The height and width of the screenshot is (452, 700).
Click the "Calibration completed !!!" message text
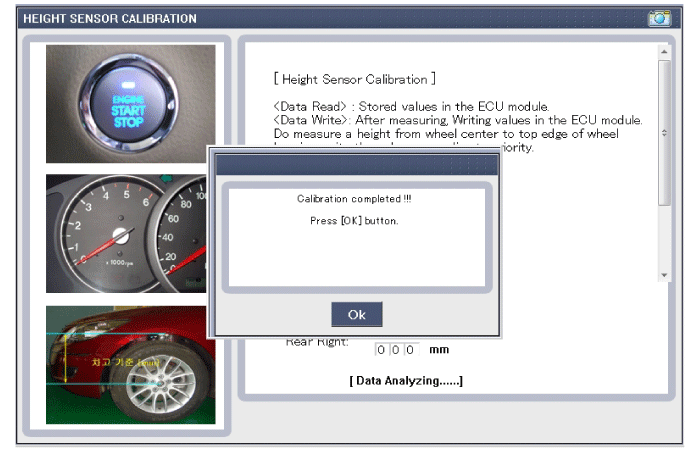click(354, 199)
